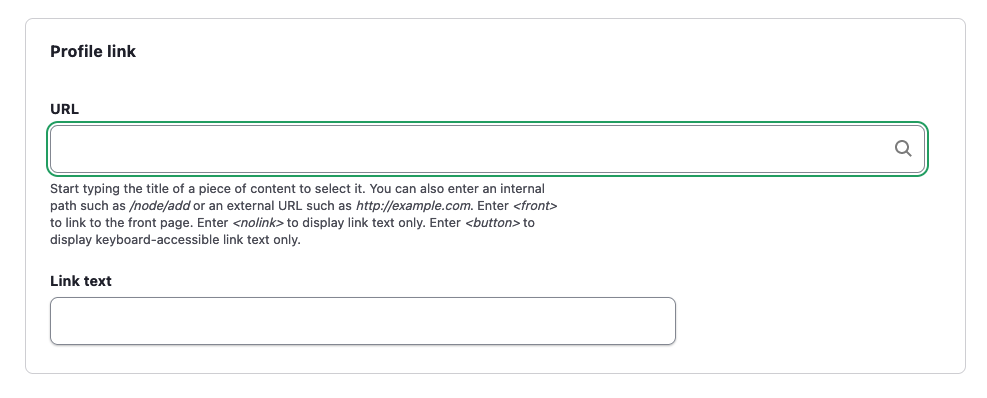Click the /node/add example path text
This screenshot has width=987, height=398.
tap(159, 206)
